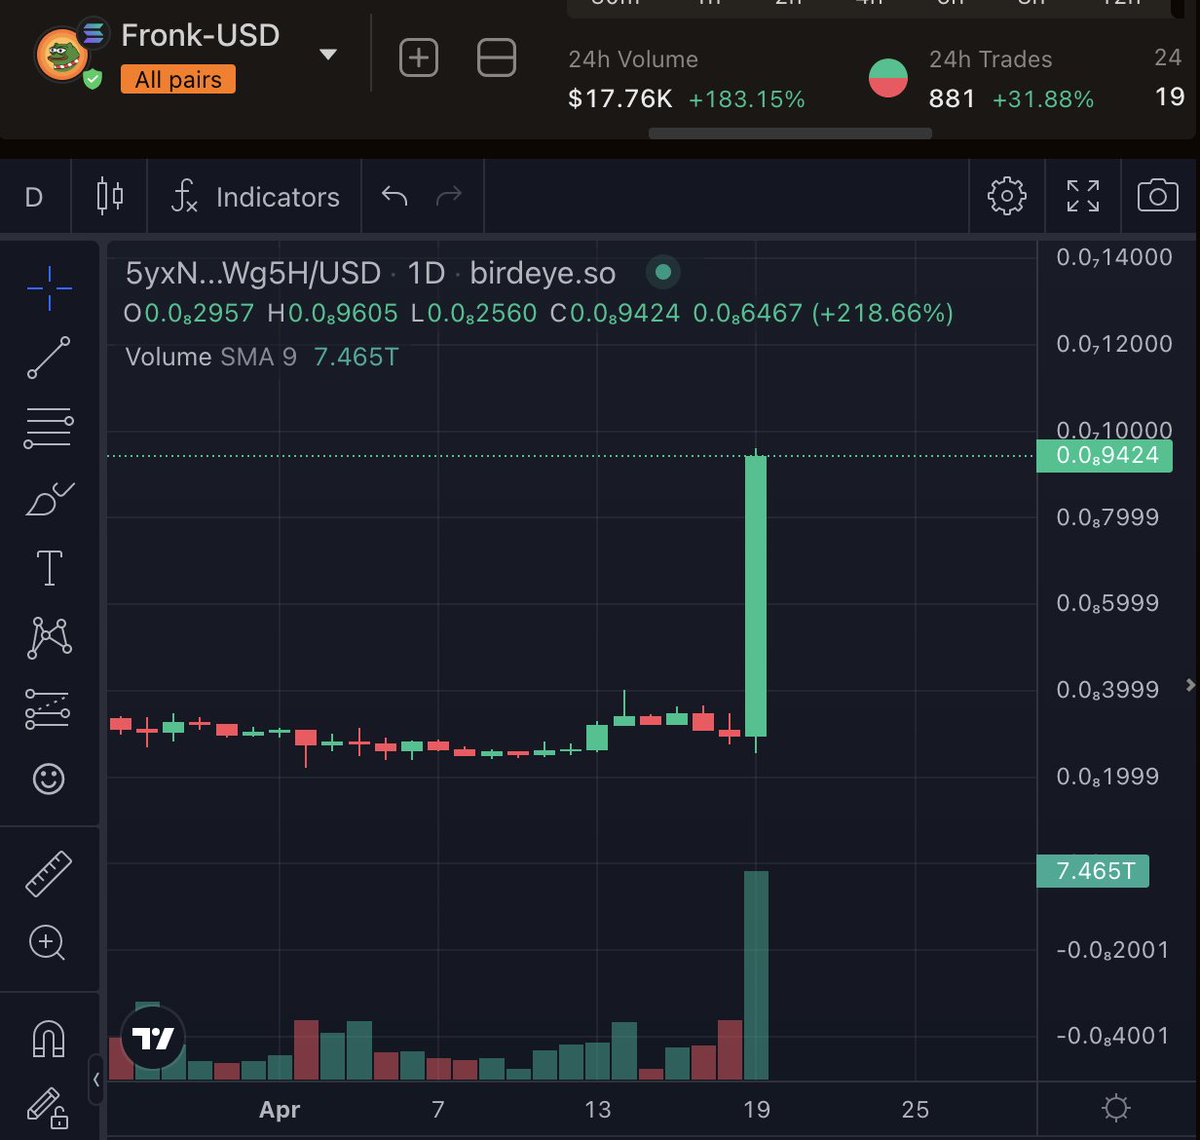This screenshot has height=1140, width=1200.
Task: Click the 19 date on the time axis
Action: [x=757, y=1109]
